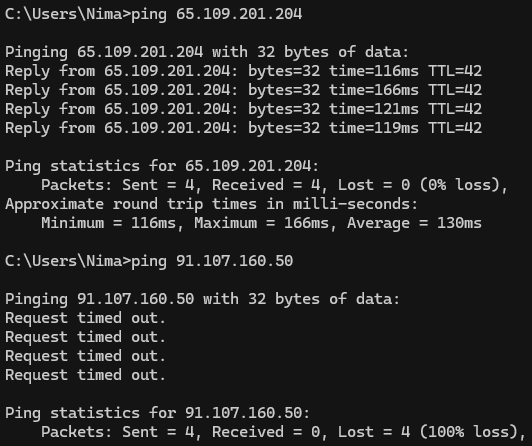The width and height of the screenshot is (532, 446).
Task: Click the packets line showing 100% loss
Action: point(283,432)
